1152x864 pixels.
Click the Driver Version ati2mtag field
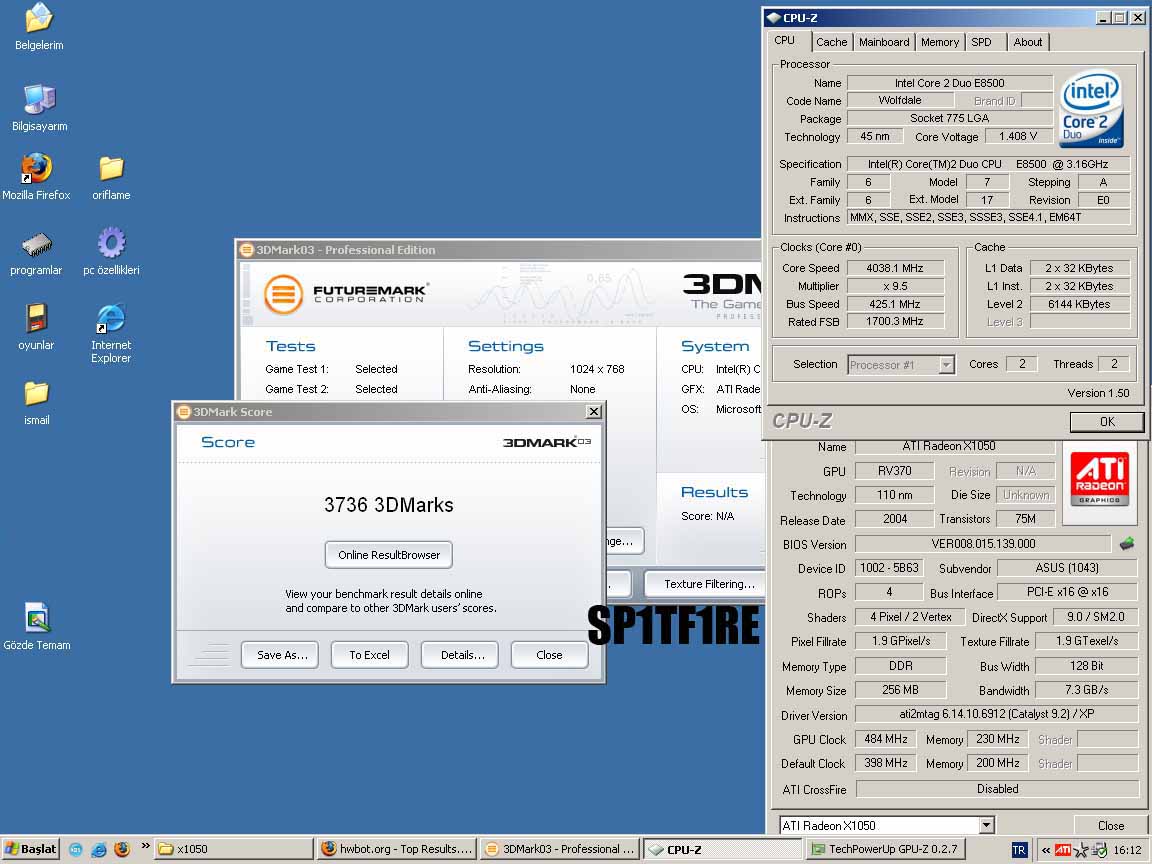click(996, 714)
